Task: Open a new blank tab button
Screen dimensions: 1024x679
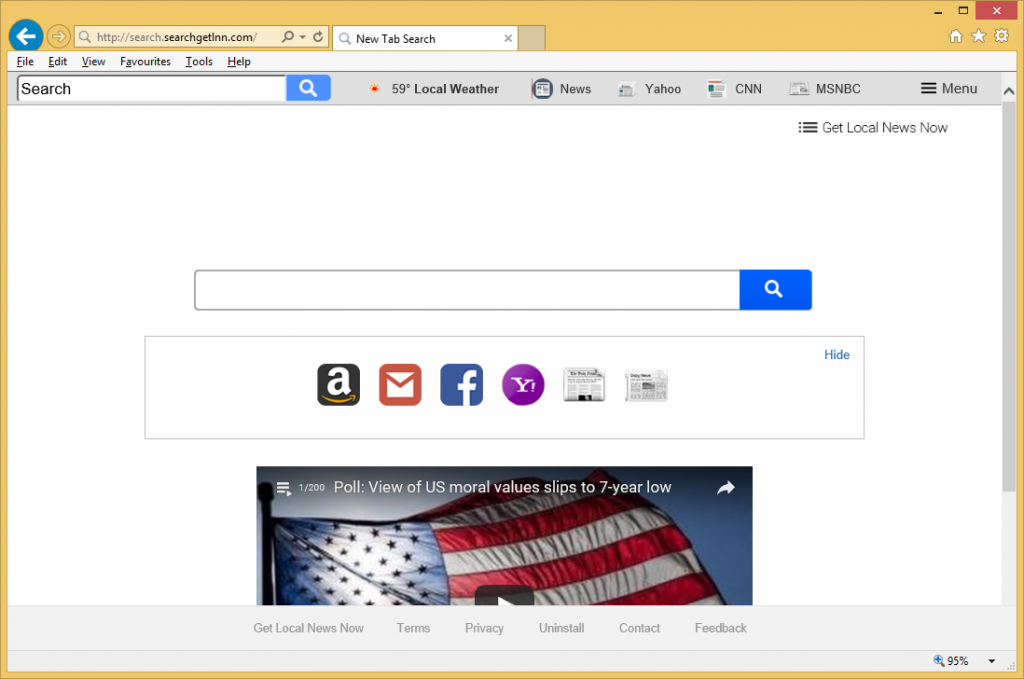Action: [532, 39]
